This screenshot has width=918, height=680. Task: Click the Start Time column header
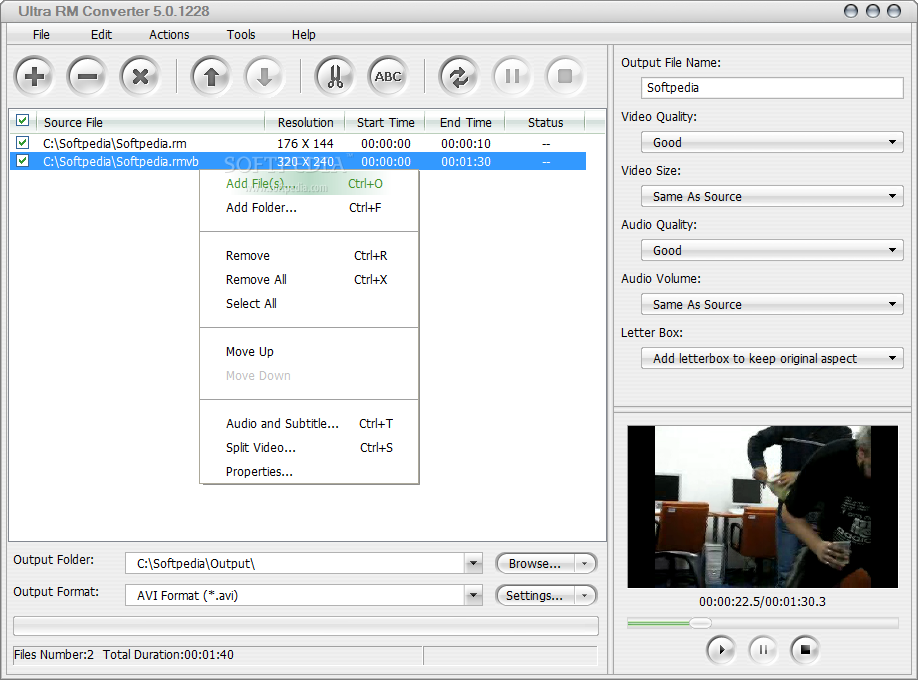[385, 122]
